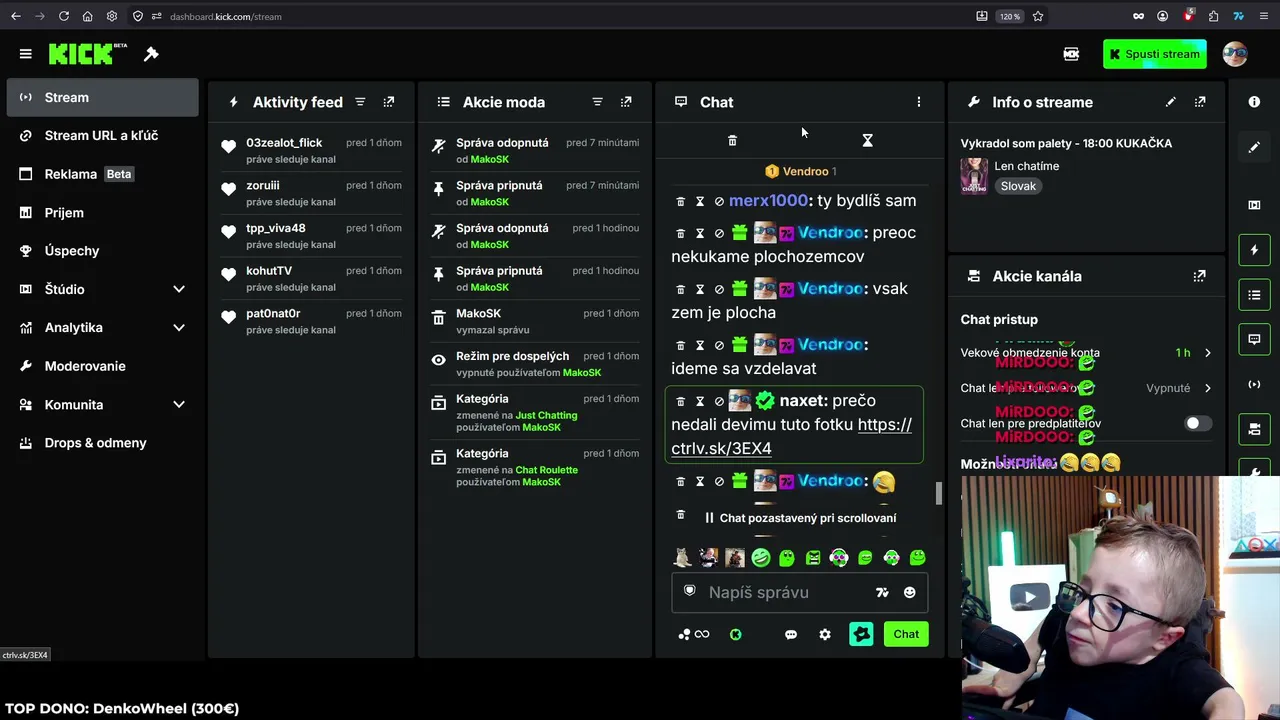
Task: Open the emoji picker in chat input
Action: tap(909, 593)
